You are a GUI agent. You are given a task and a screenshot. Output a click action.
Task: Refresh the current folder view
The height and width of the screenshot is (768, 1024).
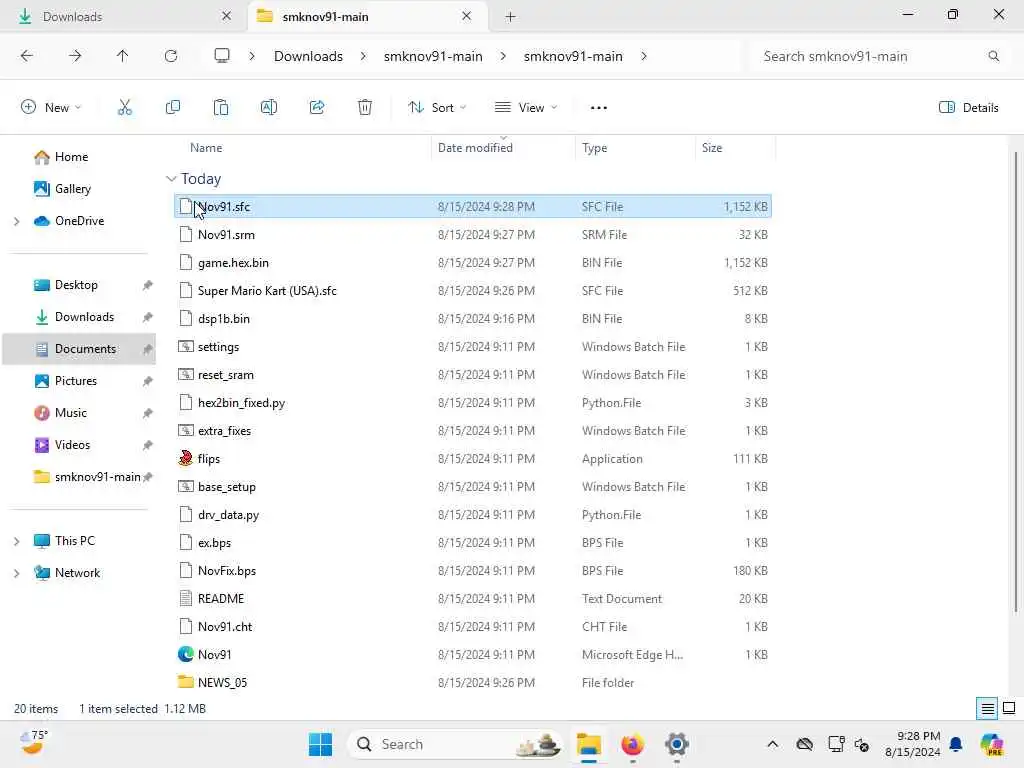[x=171, y=56]
